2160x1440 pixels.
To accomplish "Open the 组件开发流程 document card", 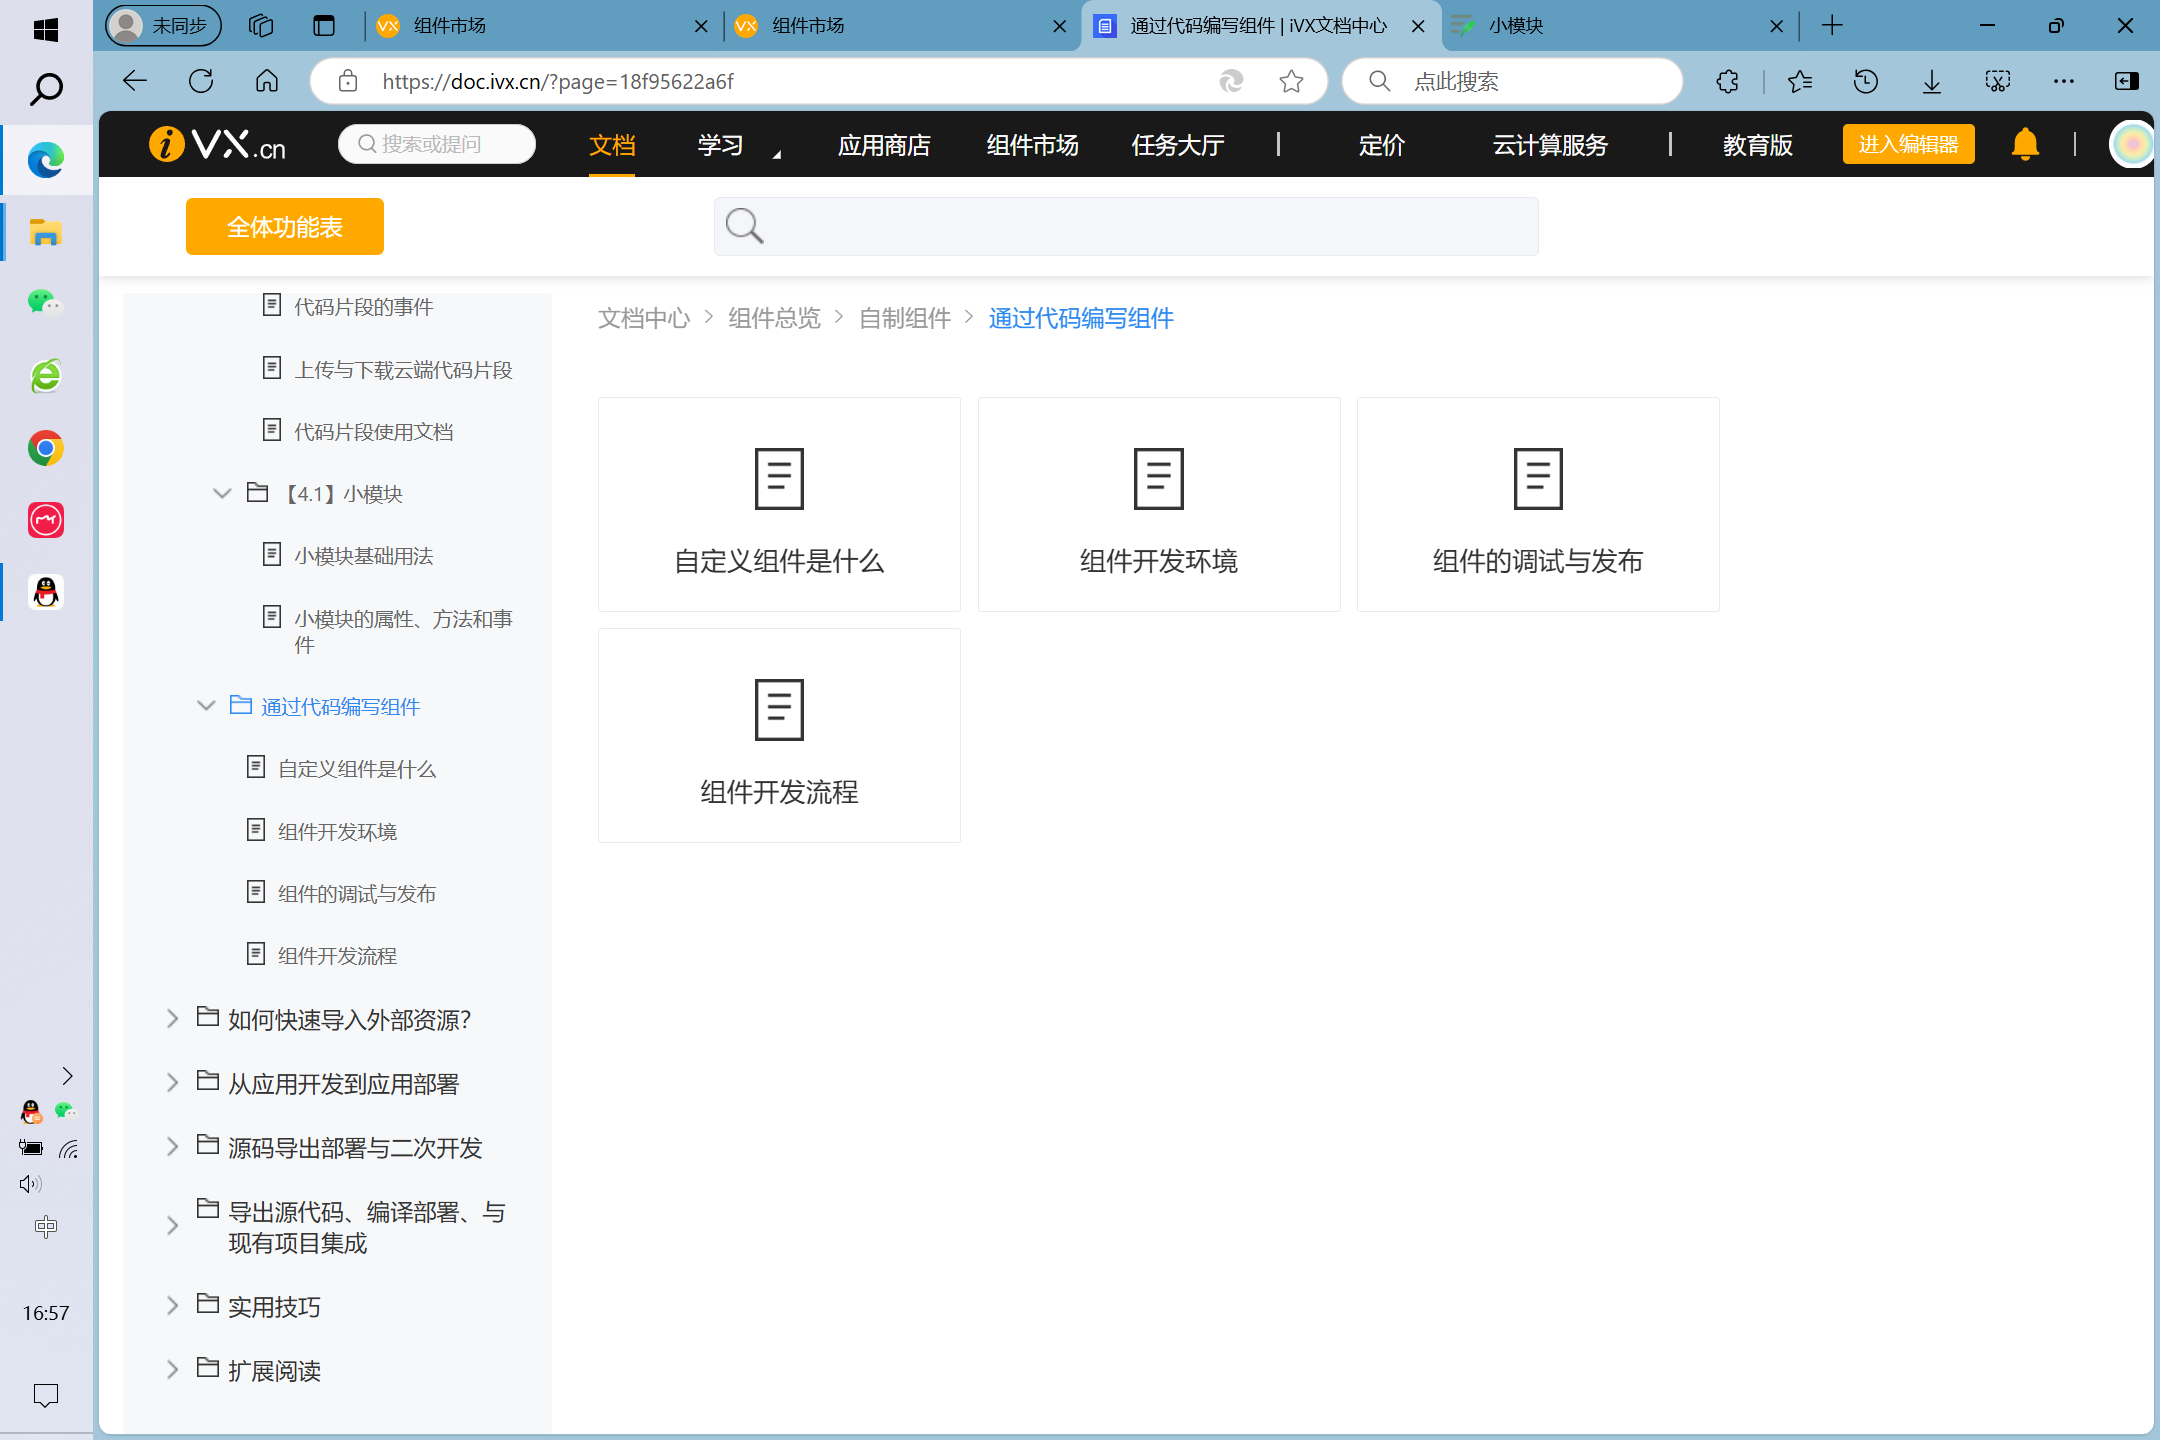I will 779,736.
